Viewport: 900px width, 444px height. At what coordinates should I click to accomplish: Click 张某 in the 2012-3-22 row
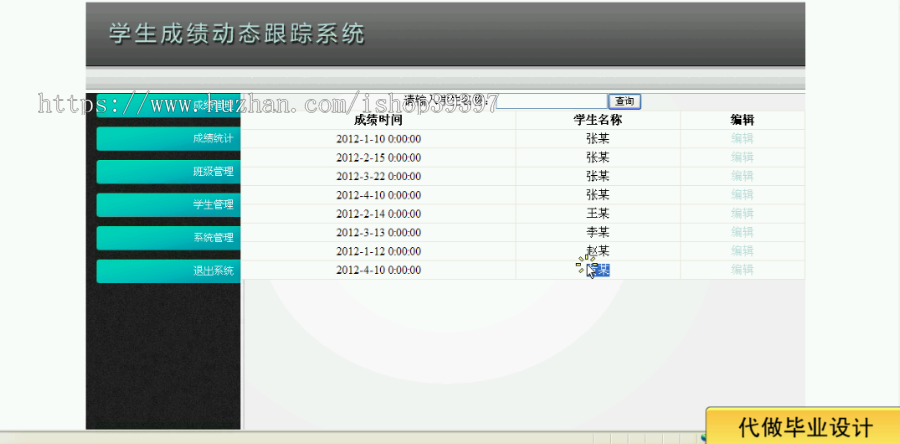(598, 176)
